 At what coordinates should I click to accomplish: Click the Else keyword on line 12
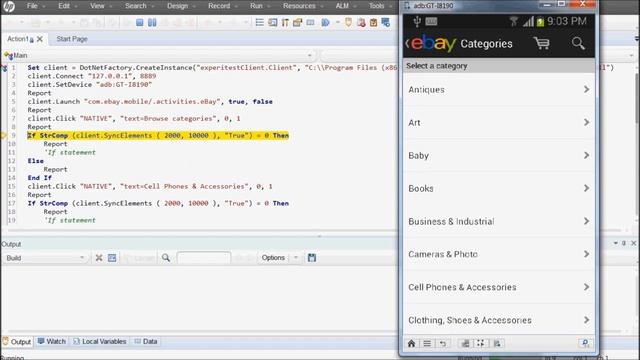coord(36,161)
